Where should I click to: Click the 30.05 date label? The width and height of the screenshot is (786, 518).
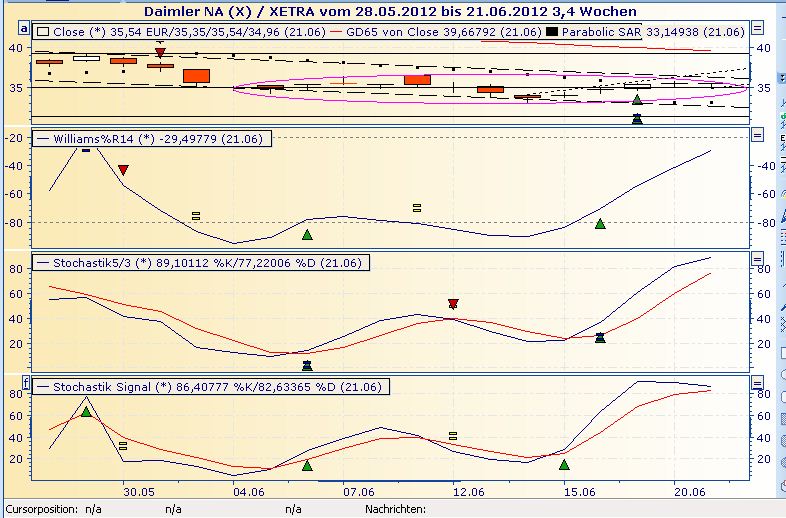[x=139, y=491]
